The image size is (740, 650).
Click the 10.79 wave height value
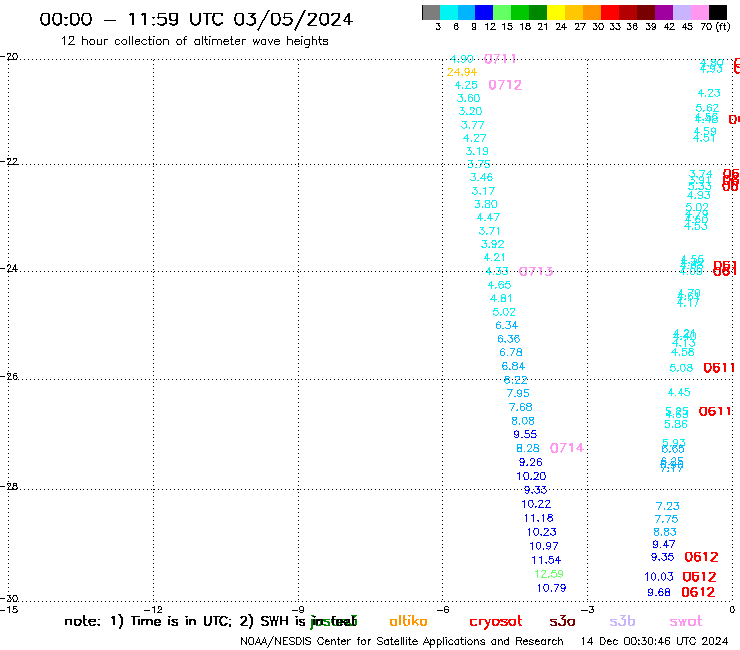click(x=552, y=588)
